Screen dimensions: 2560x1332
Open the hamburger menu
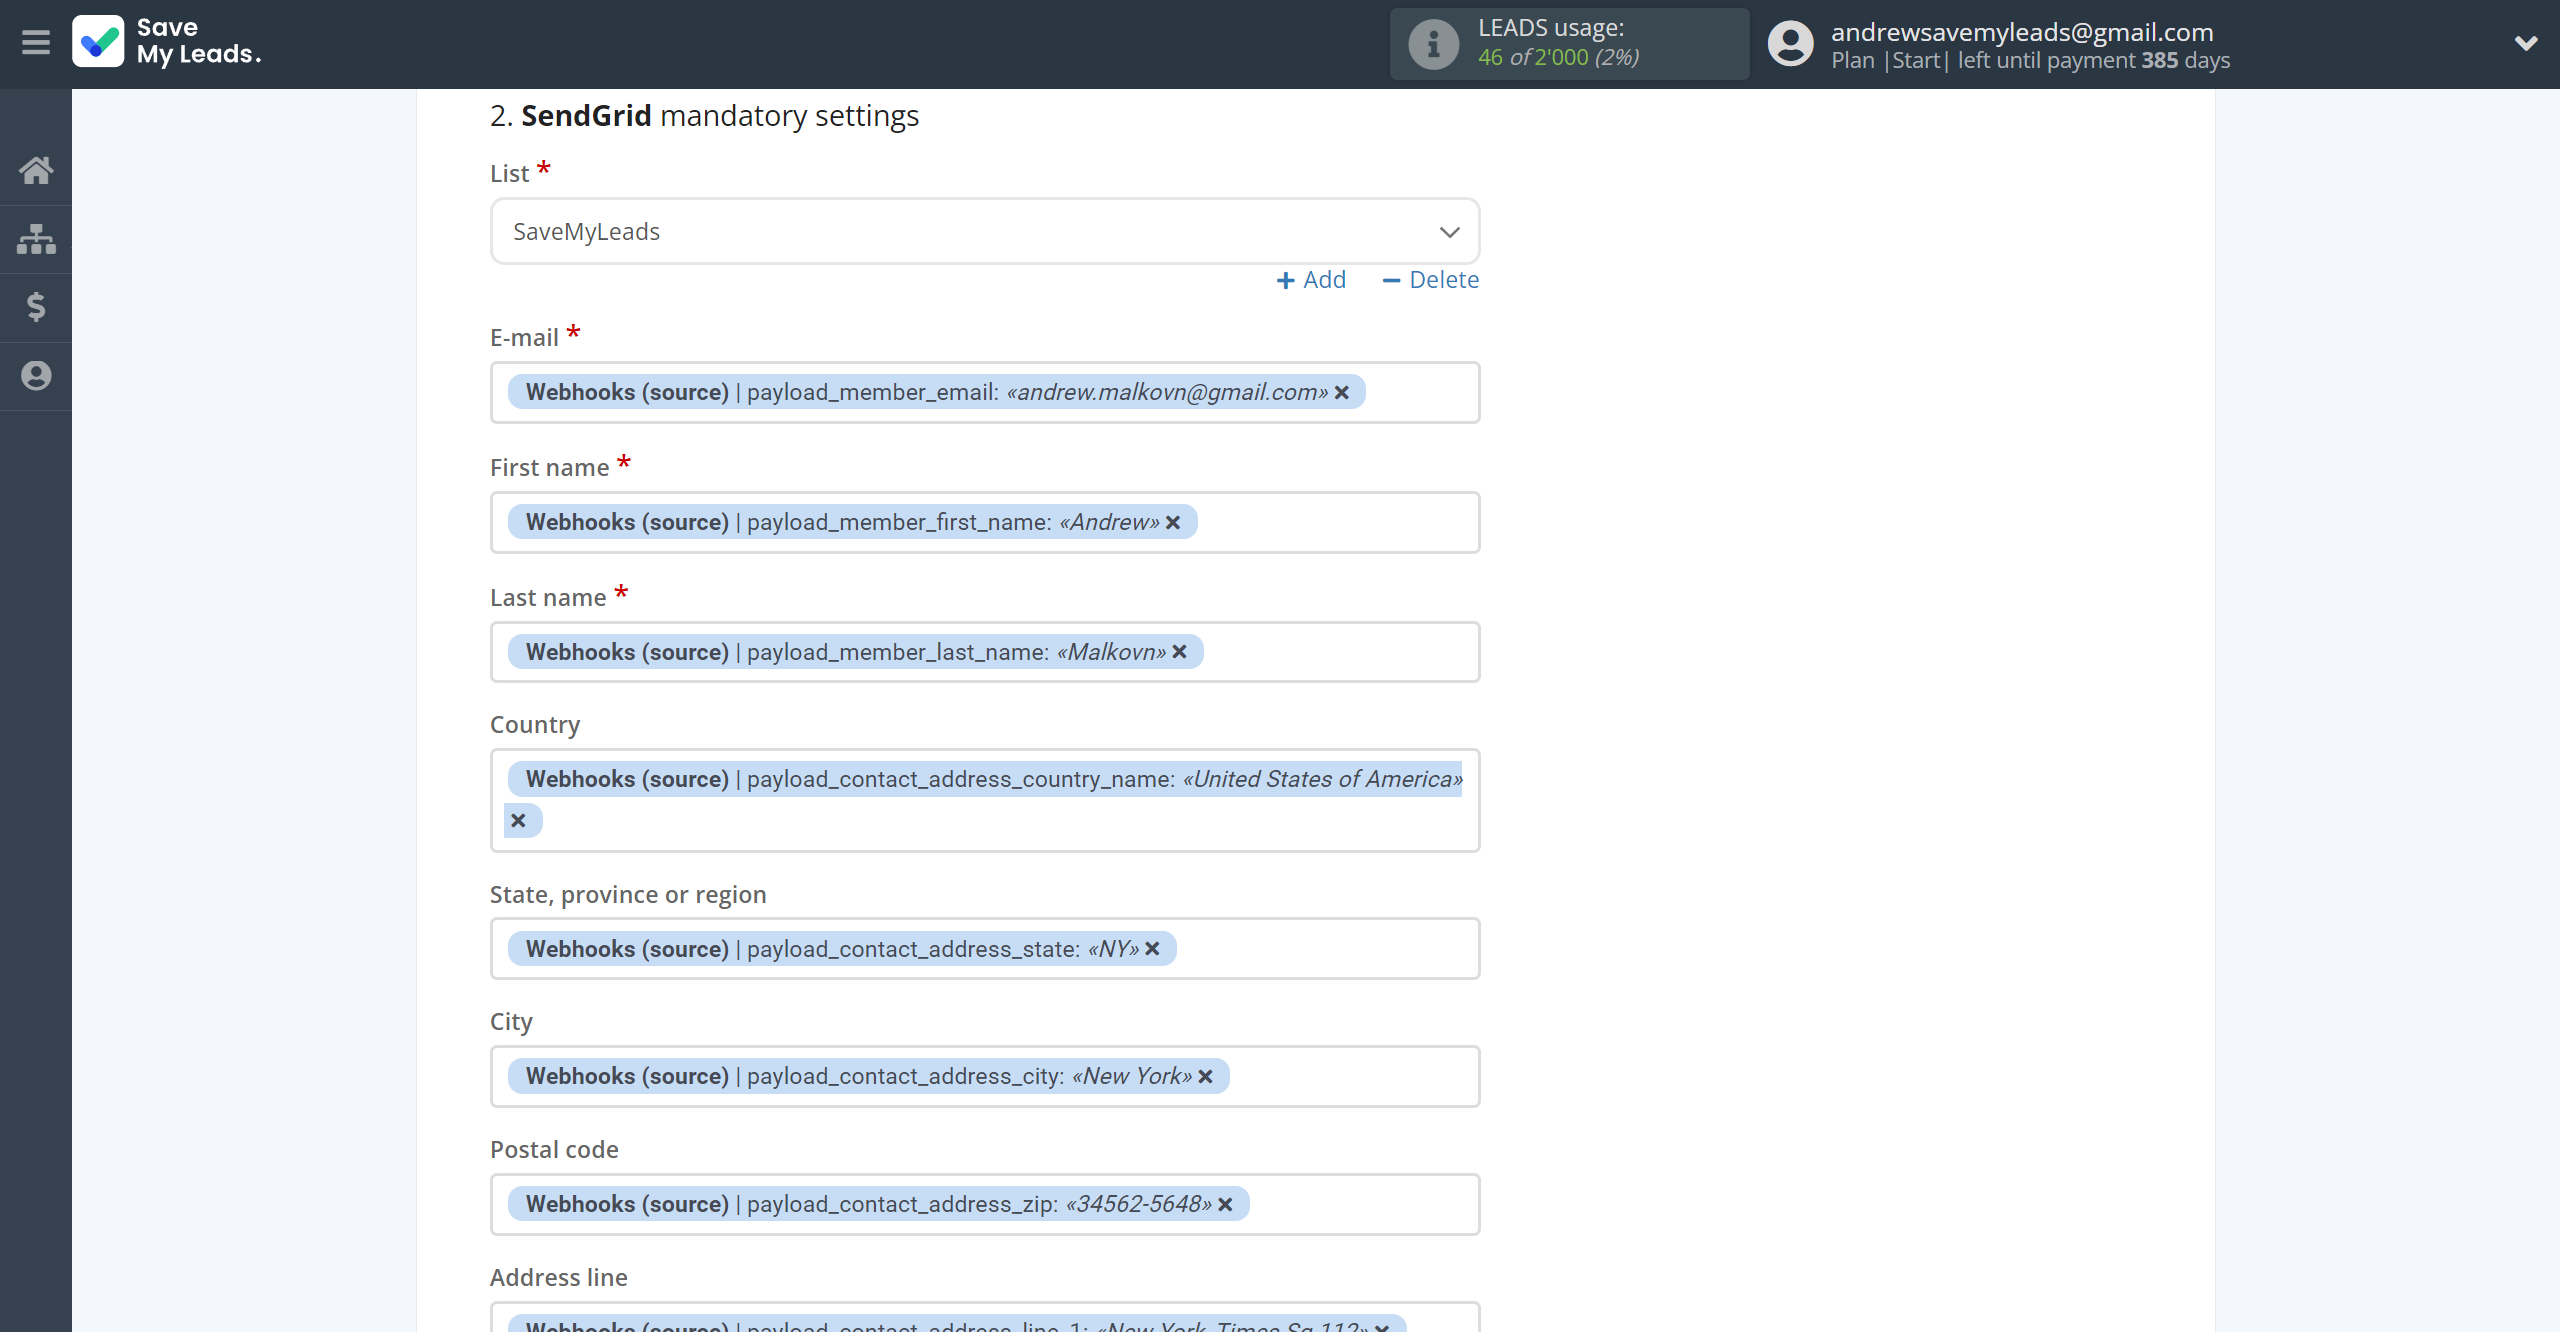click(36, 43)
